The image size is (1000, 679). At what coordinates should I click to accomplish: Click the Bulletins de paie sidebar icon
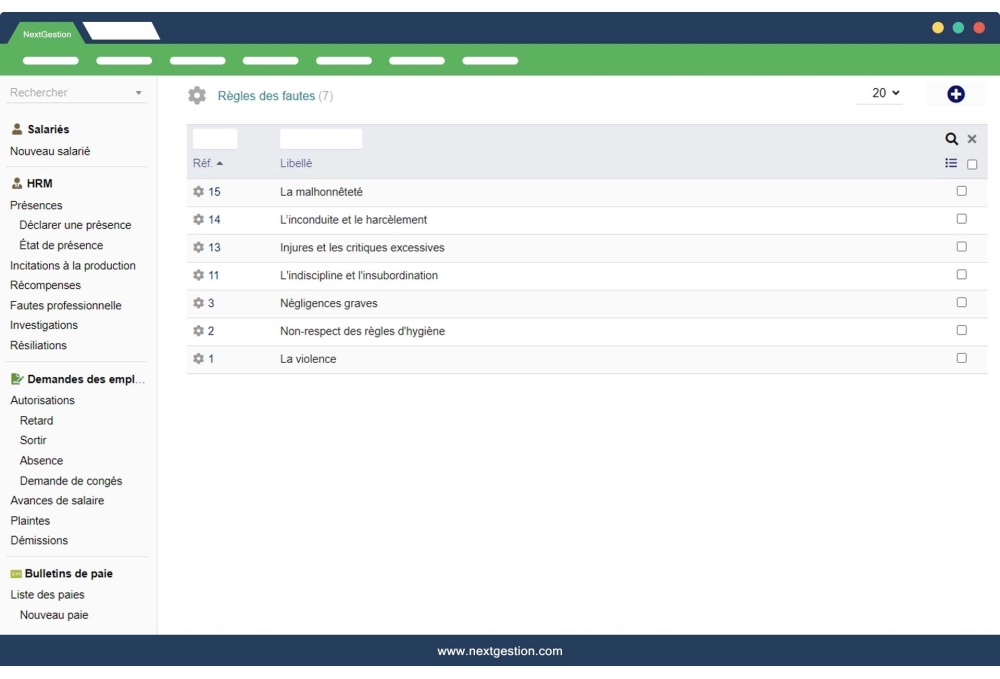tap(16, 573)
